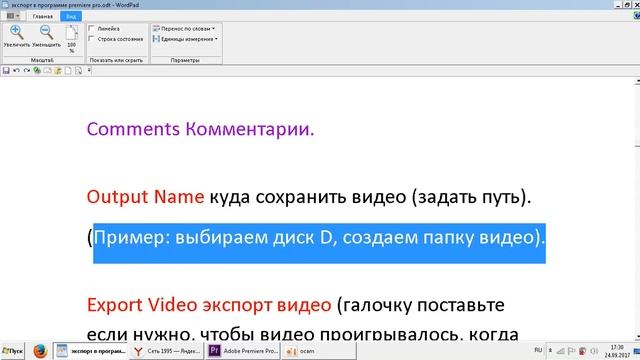Image resolution: width=640 pixels, height=360 pixels.
Task: Select the Вид ribbon tab
Action: point(71,16)
